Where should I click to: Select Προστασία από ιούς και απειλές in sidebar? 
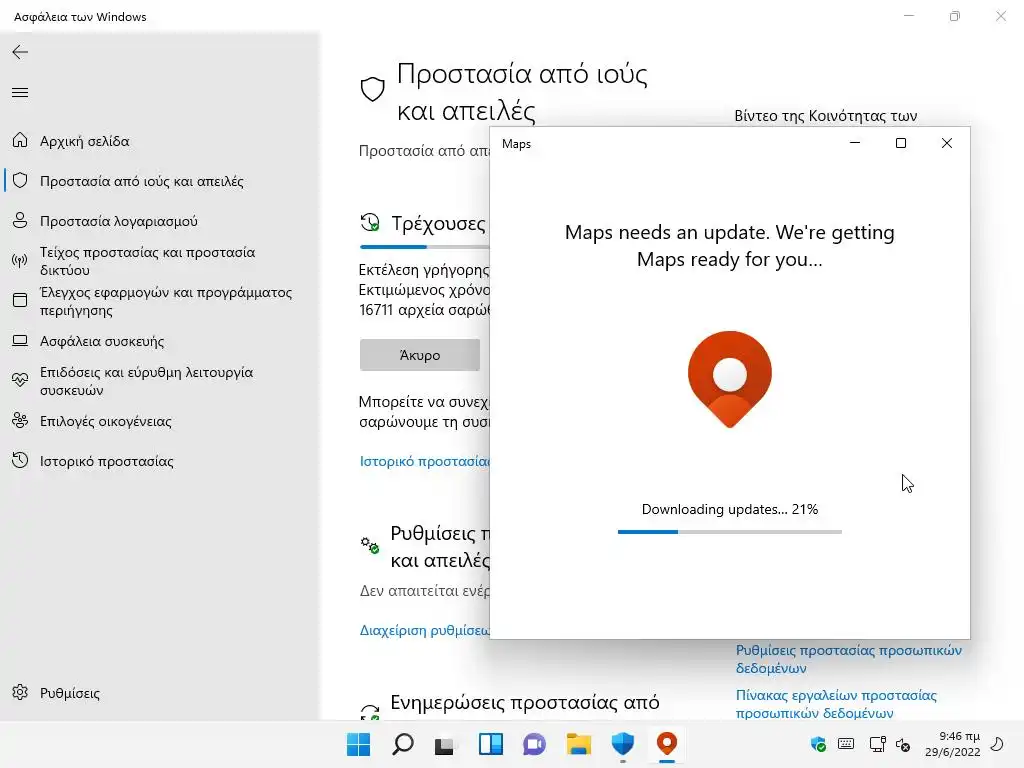(141, 181)
